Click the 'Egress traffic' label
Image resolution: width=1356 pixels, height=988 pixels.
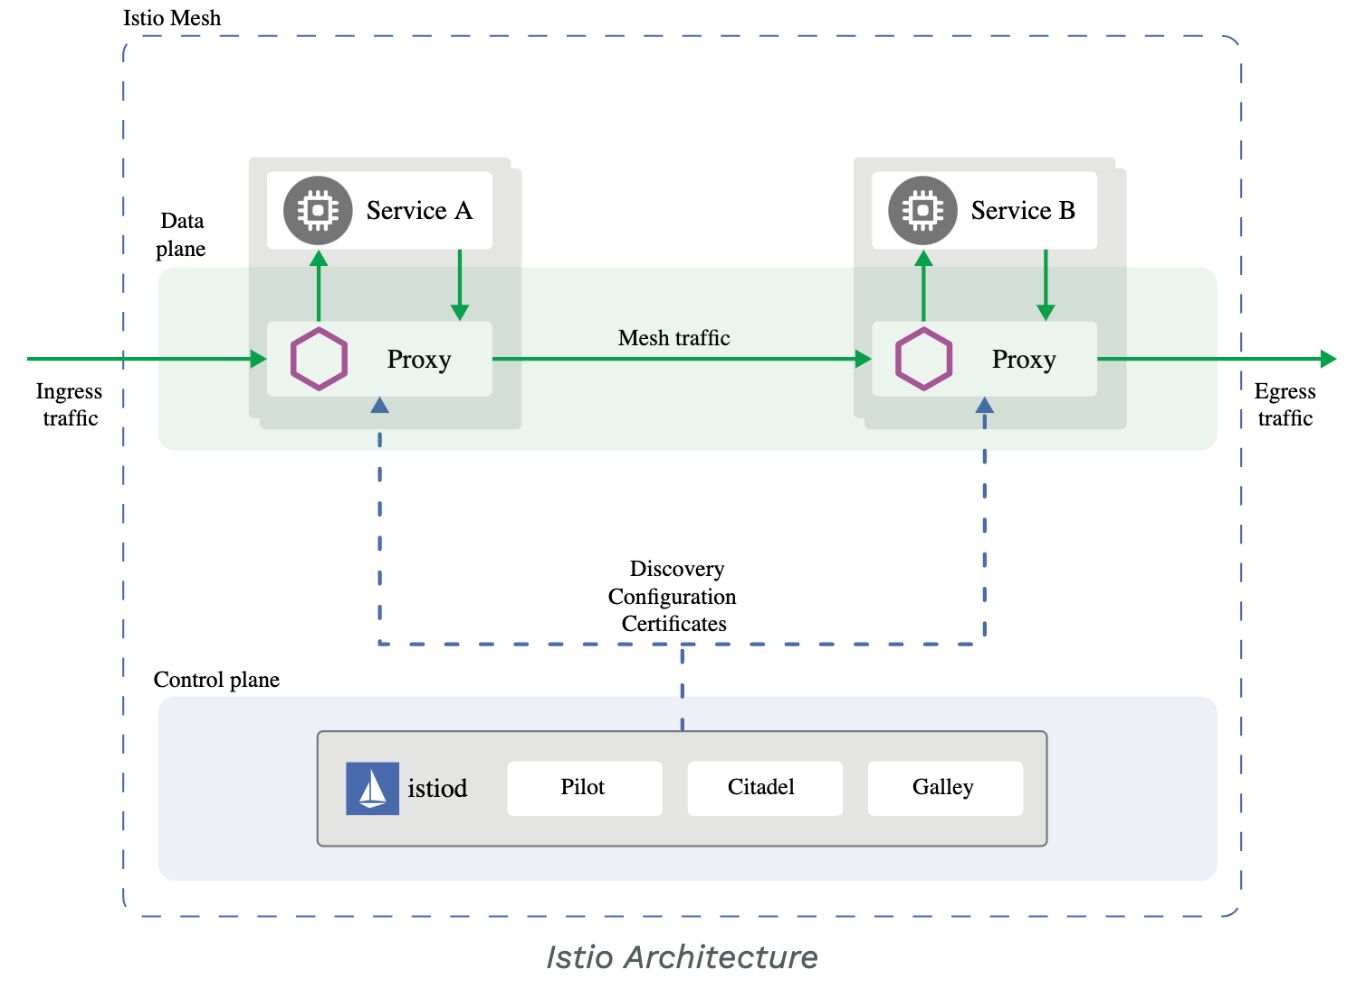[1285, 404]
